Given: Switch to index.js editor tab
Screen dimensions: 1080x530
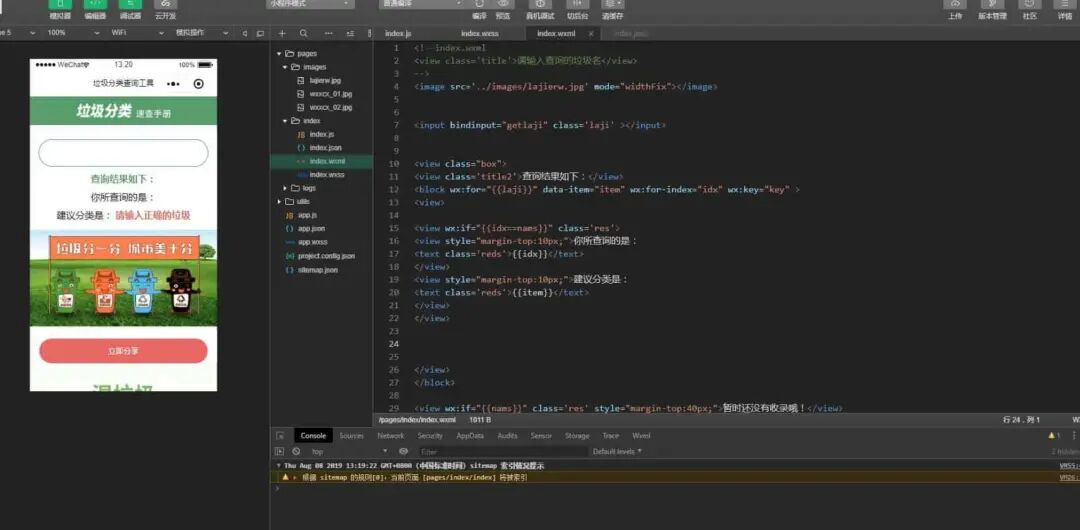Looking at the screenshot, I should (x=398, y=33).
